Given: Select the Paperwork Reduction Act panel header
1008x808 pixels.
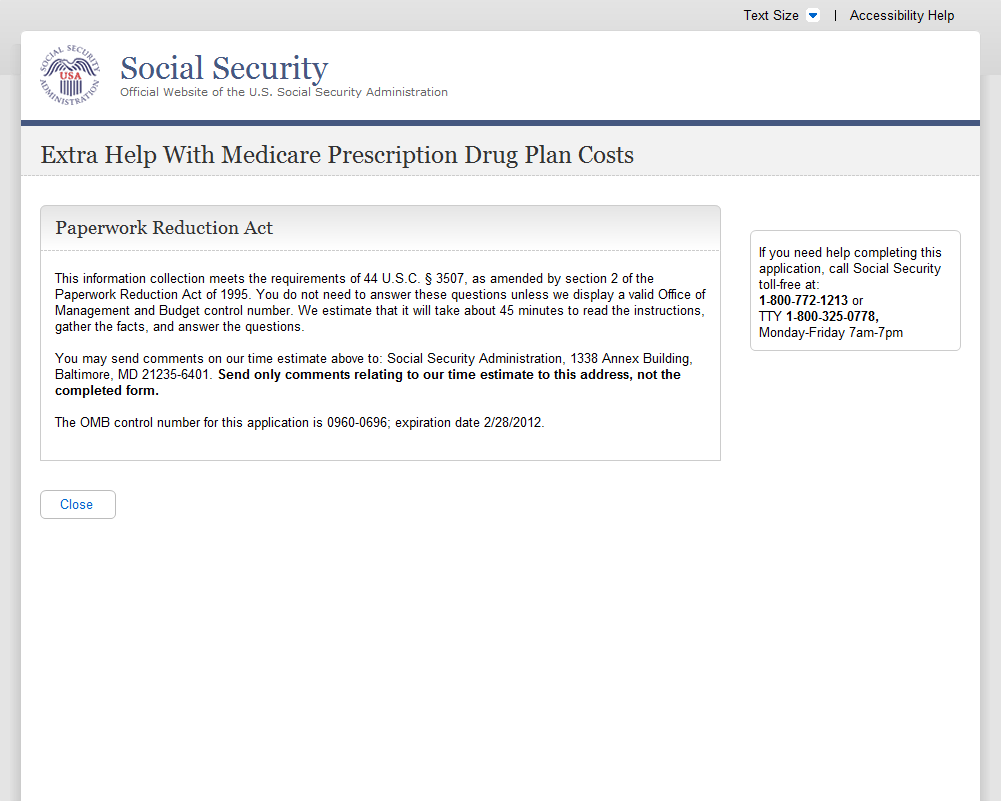Looking at the screenshot, I should (x=164, y=228).
